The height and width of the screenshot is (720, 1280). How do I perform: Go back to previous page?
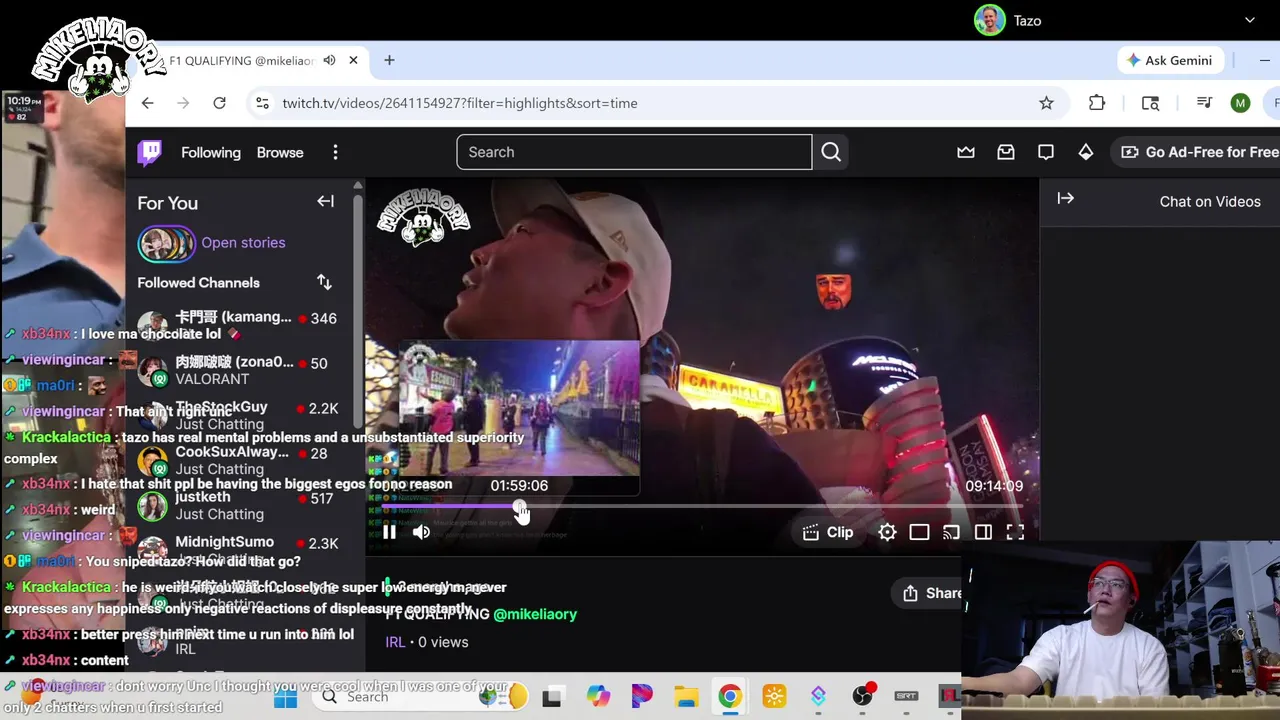coord(147,103)
